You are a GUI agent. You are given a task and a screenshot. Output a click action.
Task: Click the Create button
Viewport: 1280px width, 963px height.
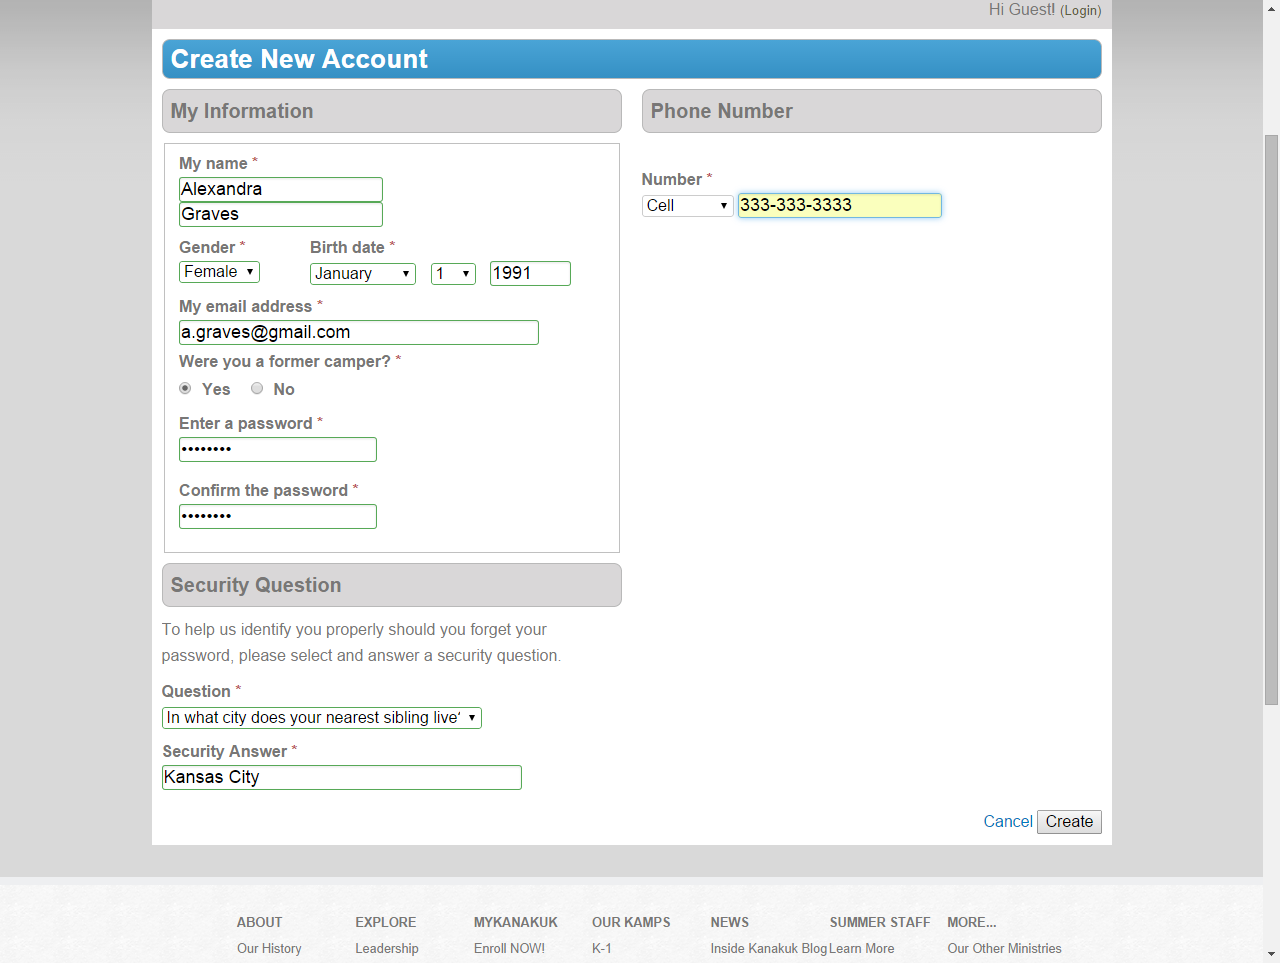[x=1069, y=822]
